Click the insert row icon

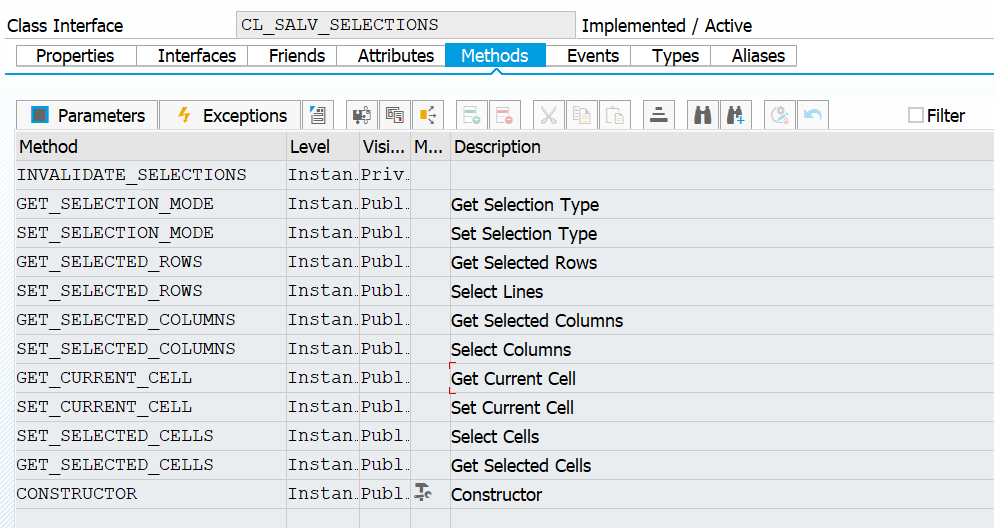click(x=472, y=115)
